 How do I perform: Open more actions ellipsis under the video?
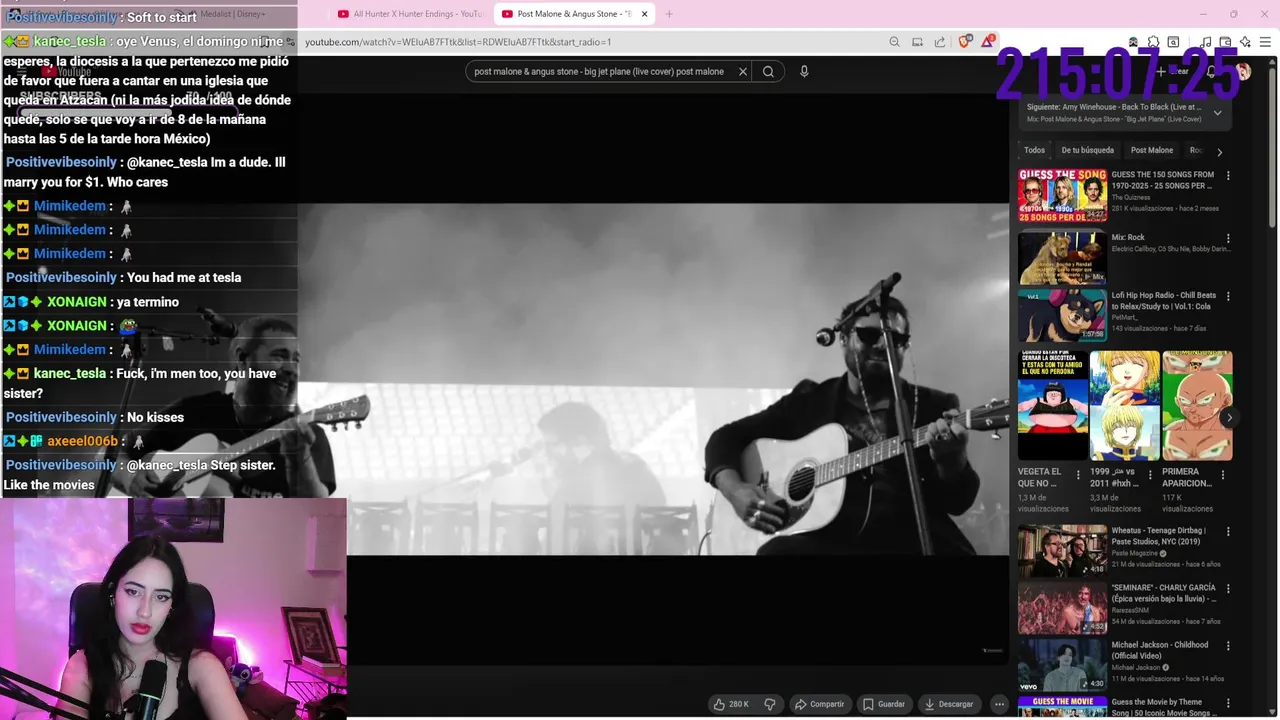pyautogui.click(x=999, y=704)
